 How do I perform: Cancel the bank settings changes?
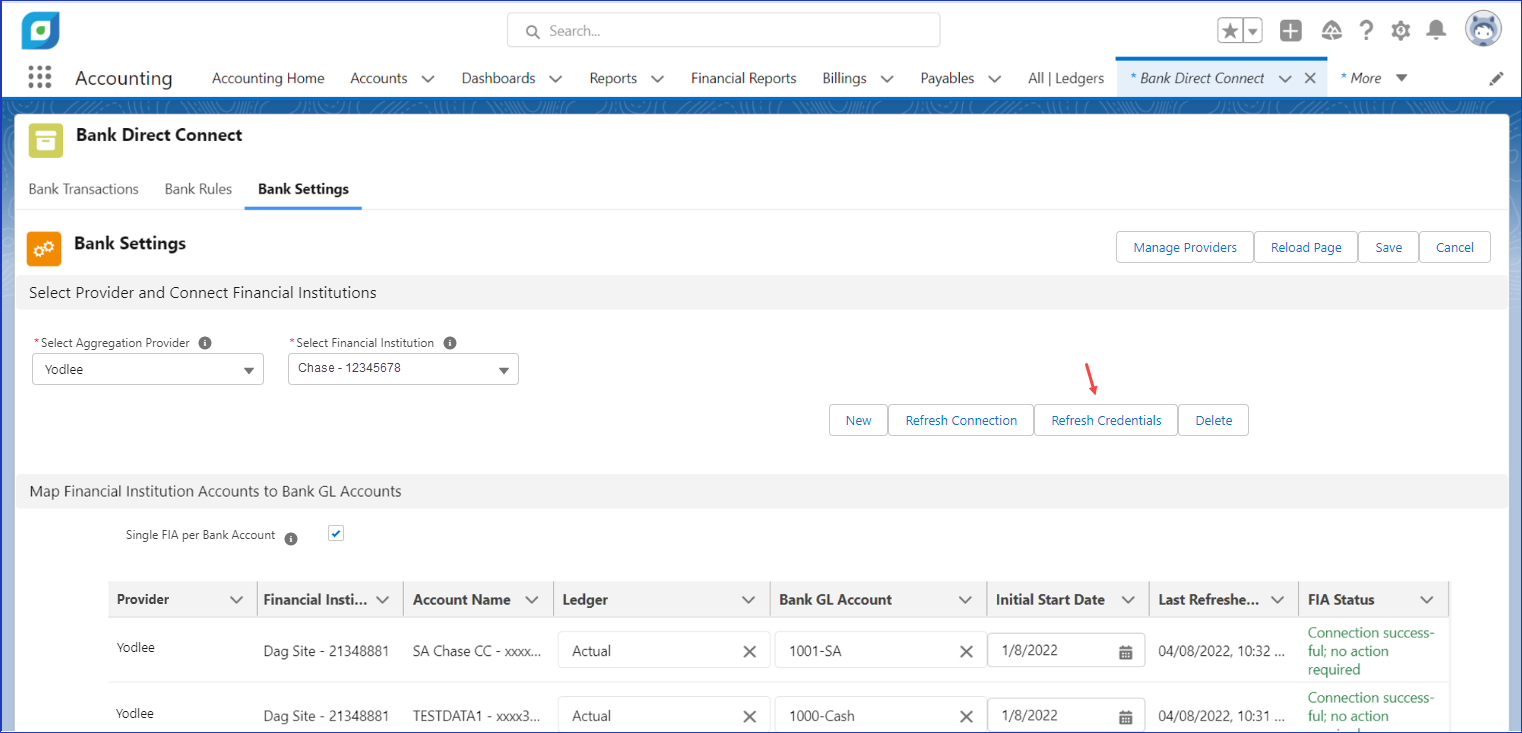(1455, 247)
